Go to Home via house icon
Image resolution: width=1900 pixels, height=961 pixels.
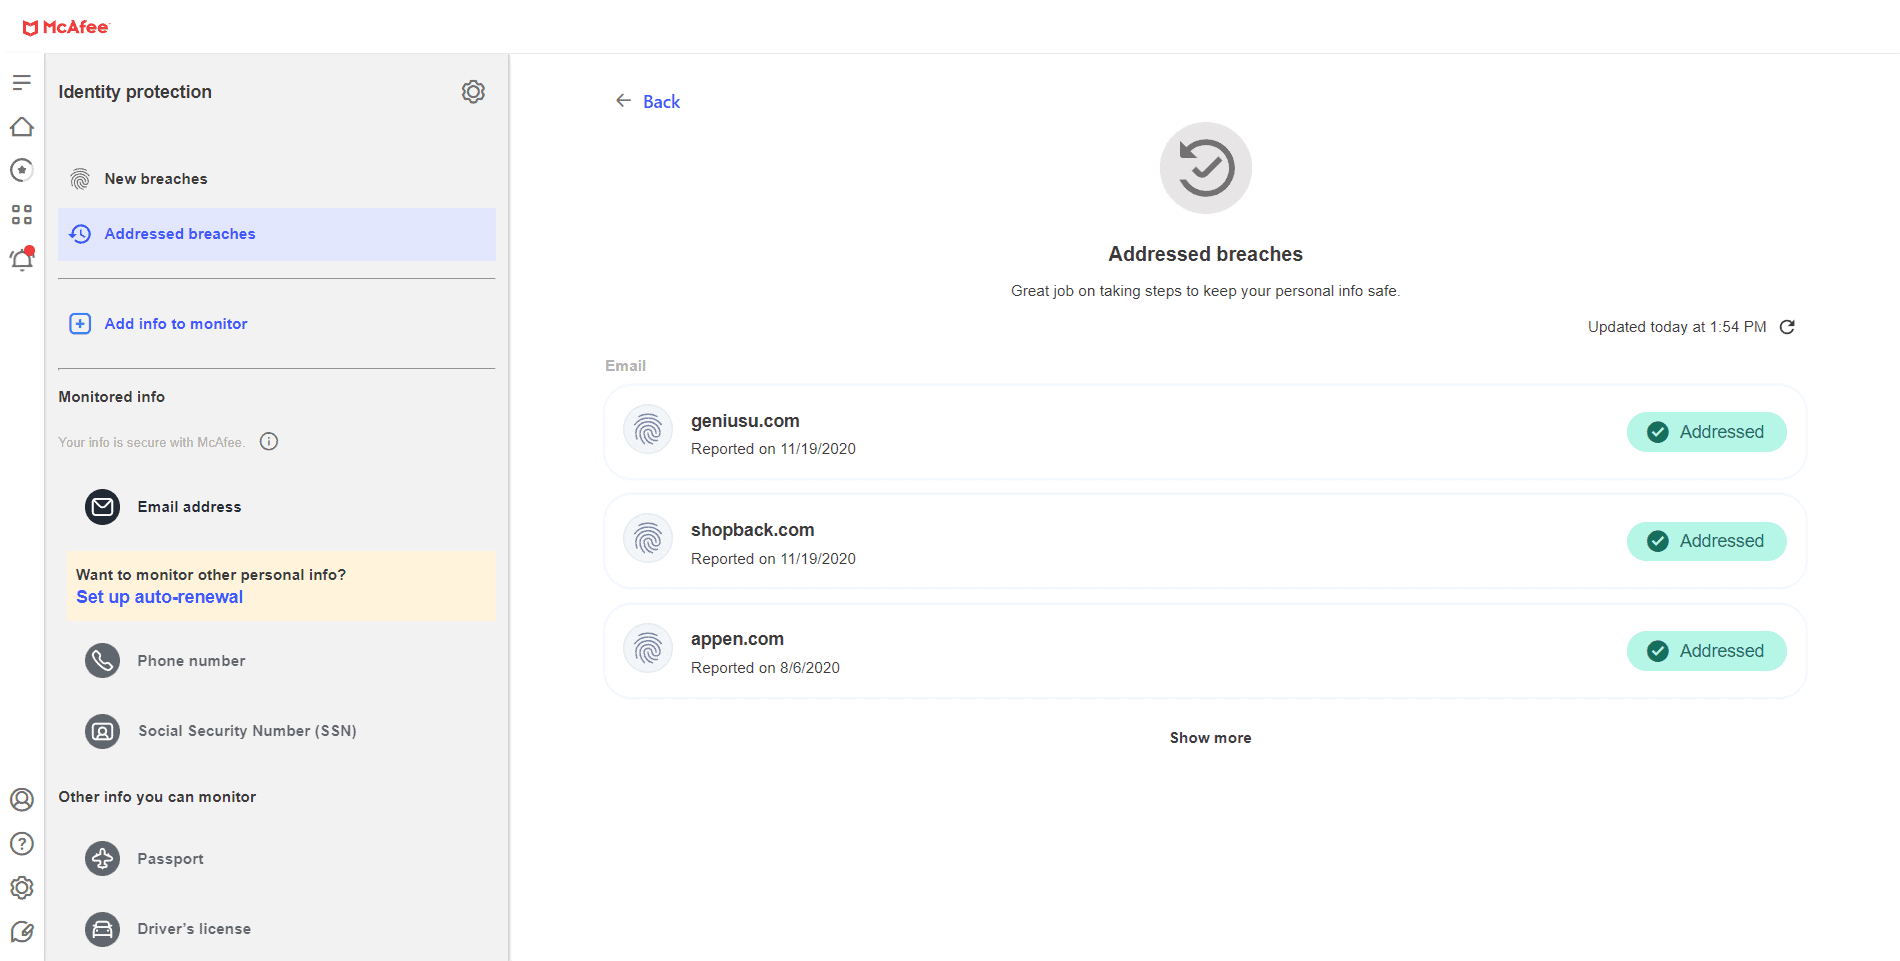pyautogui.click(x=22, y=127)
